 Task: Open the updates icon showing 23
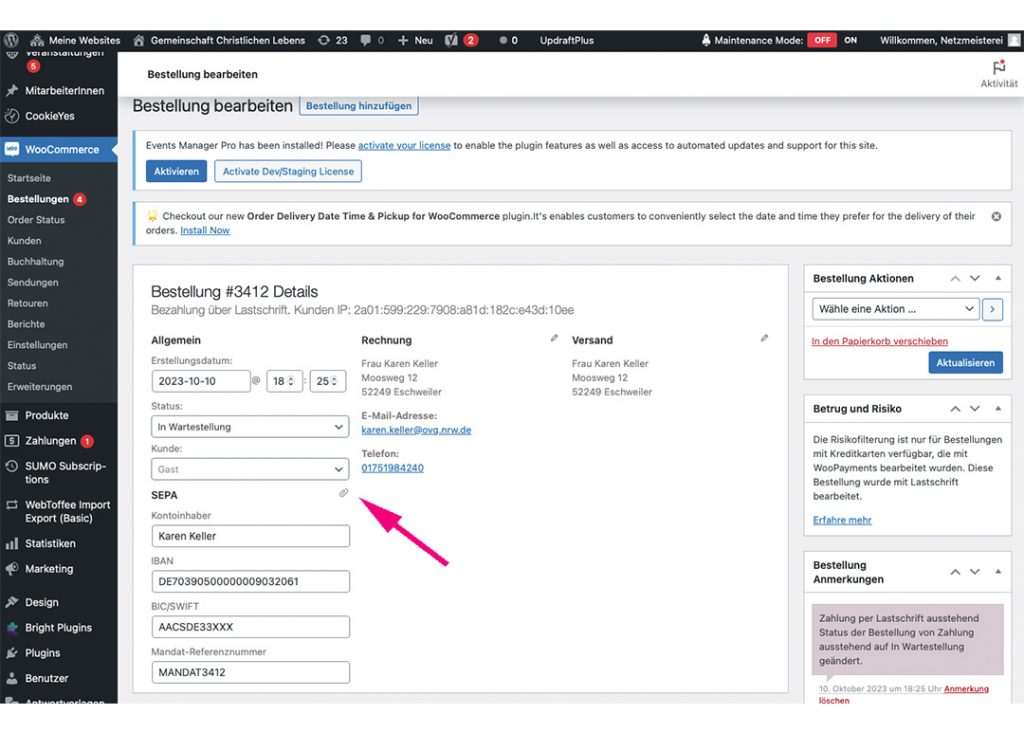332,40
